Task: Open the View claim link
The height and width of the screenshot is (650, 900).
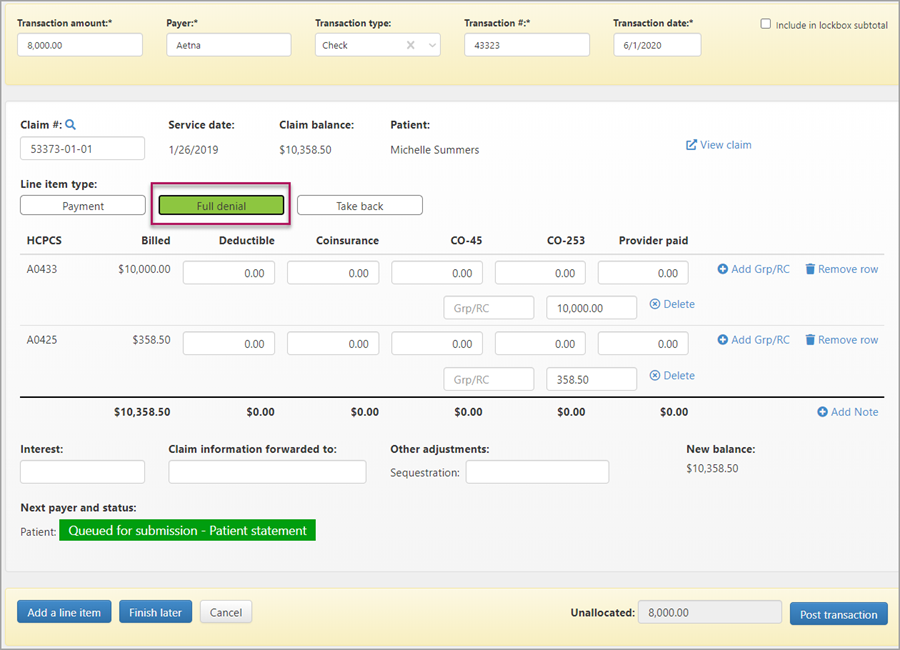Action: [718, 145]
